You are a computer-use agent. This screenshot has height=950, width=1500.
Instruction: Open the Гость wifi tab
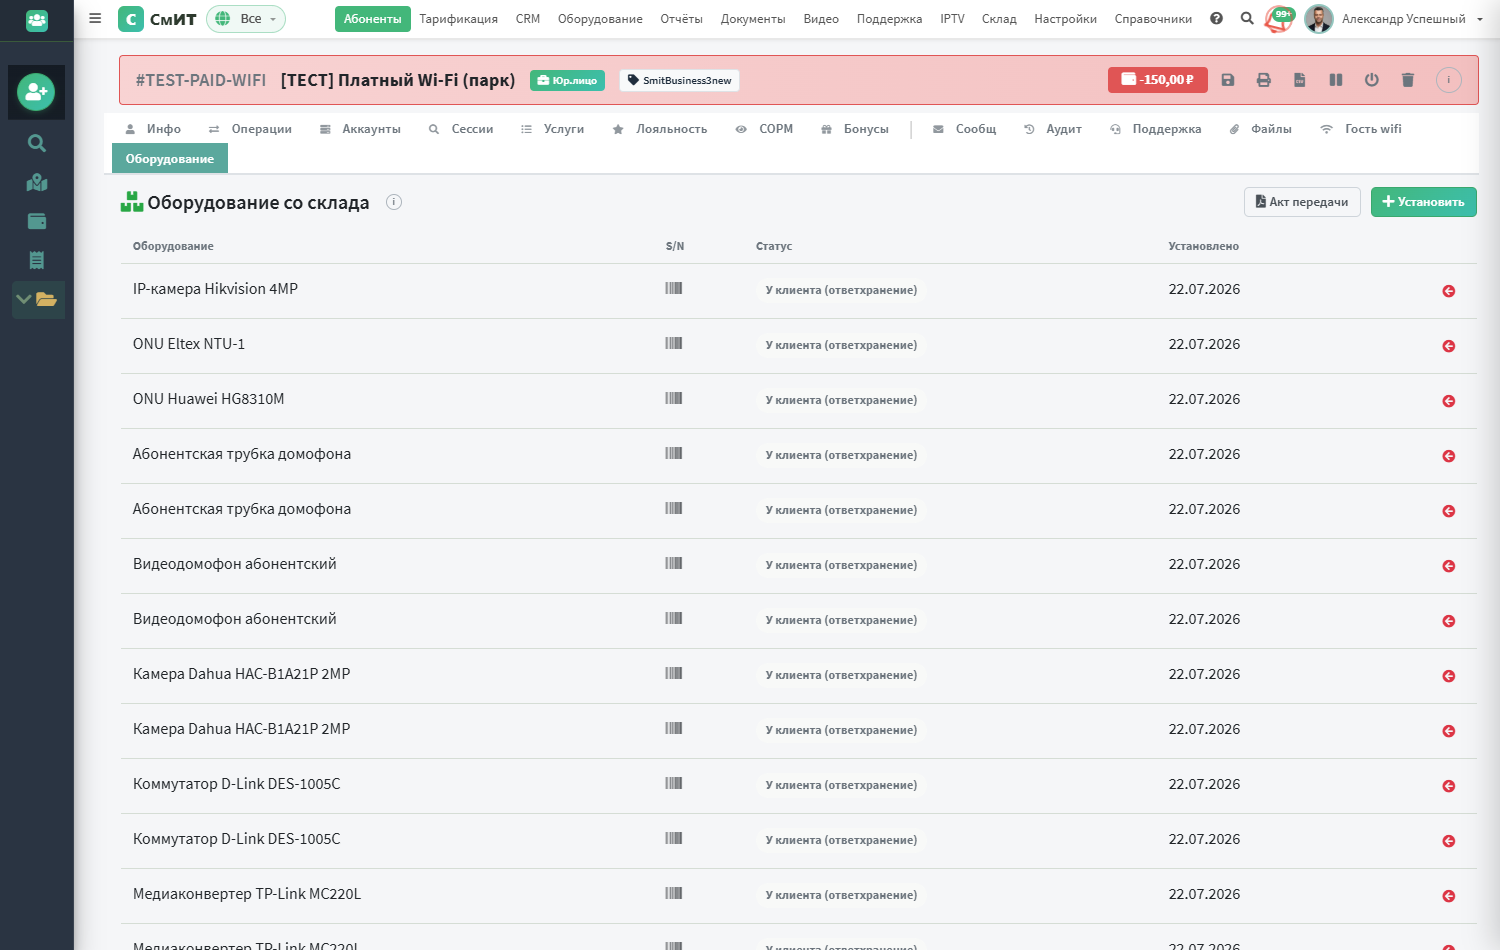click(1361, 129)
